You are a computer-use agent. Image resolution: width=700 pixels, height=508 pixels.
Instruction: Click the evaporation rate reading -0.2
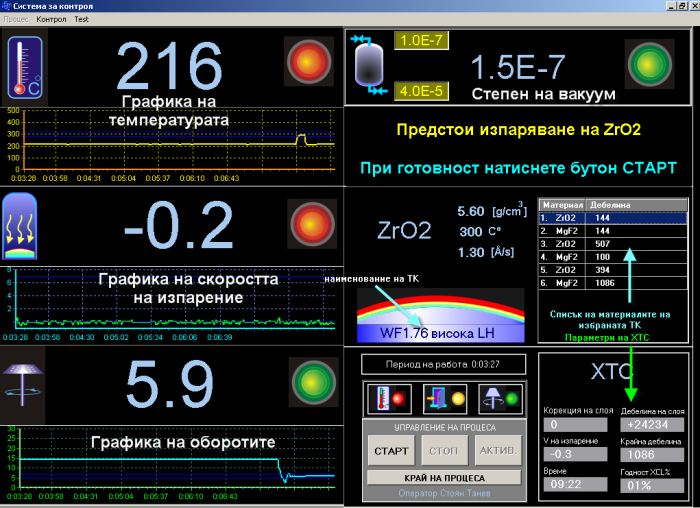(x=178, y=225)
